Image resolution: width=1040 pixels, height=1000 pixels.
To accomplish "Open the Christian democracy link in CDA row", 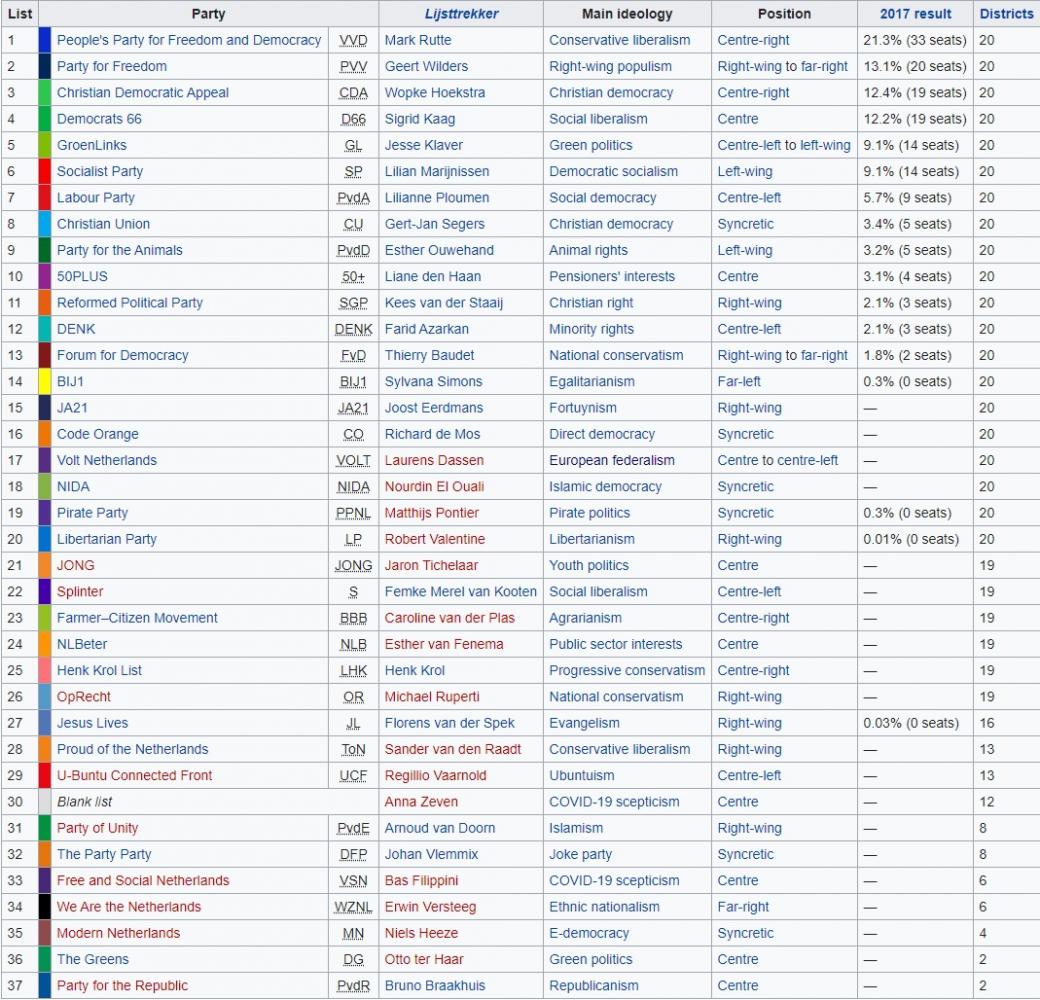I will tap(611, 93).
